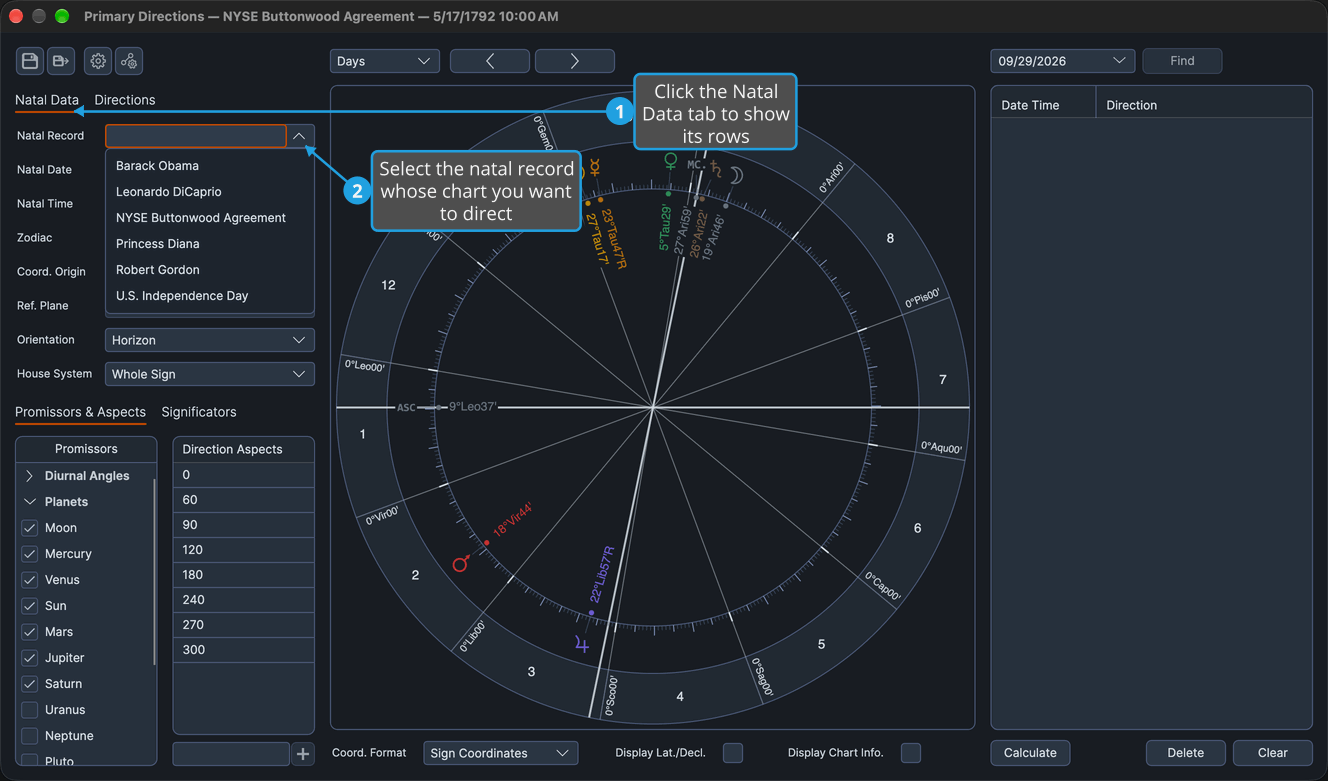The image size is (1328, 781).
Task: Uncheck the Moon promissor checkbox
Action: point(30,528)
